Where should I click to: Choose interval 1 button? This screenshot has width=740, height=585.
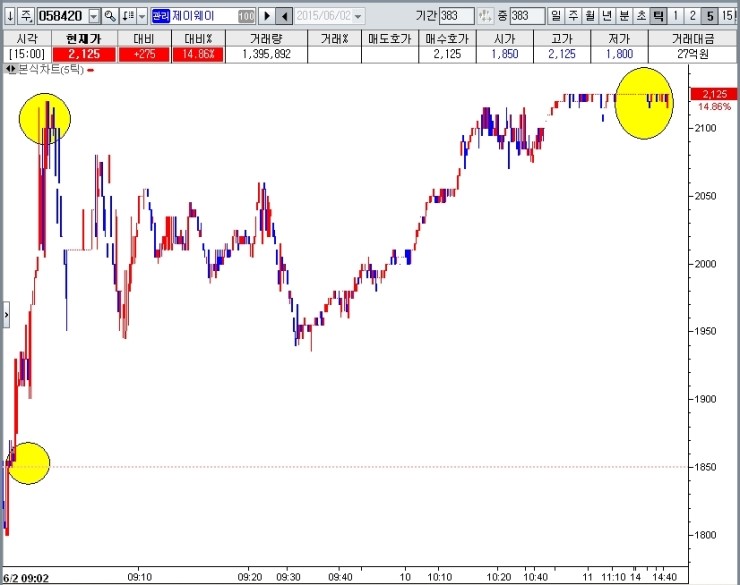(x=676, y=16)
